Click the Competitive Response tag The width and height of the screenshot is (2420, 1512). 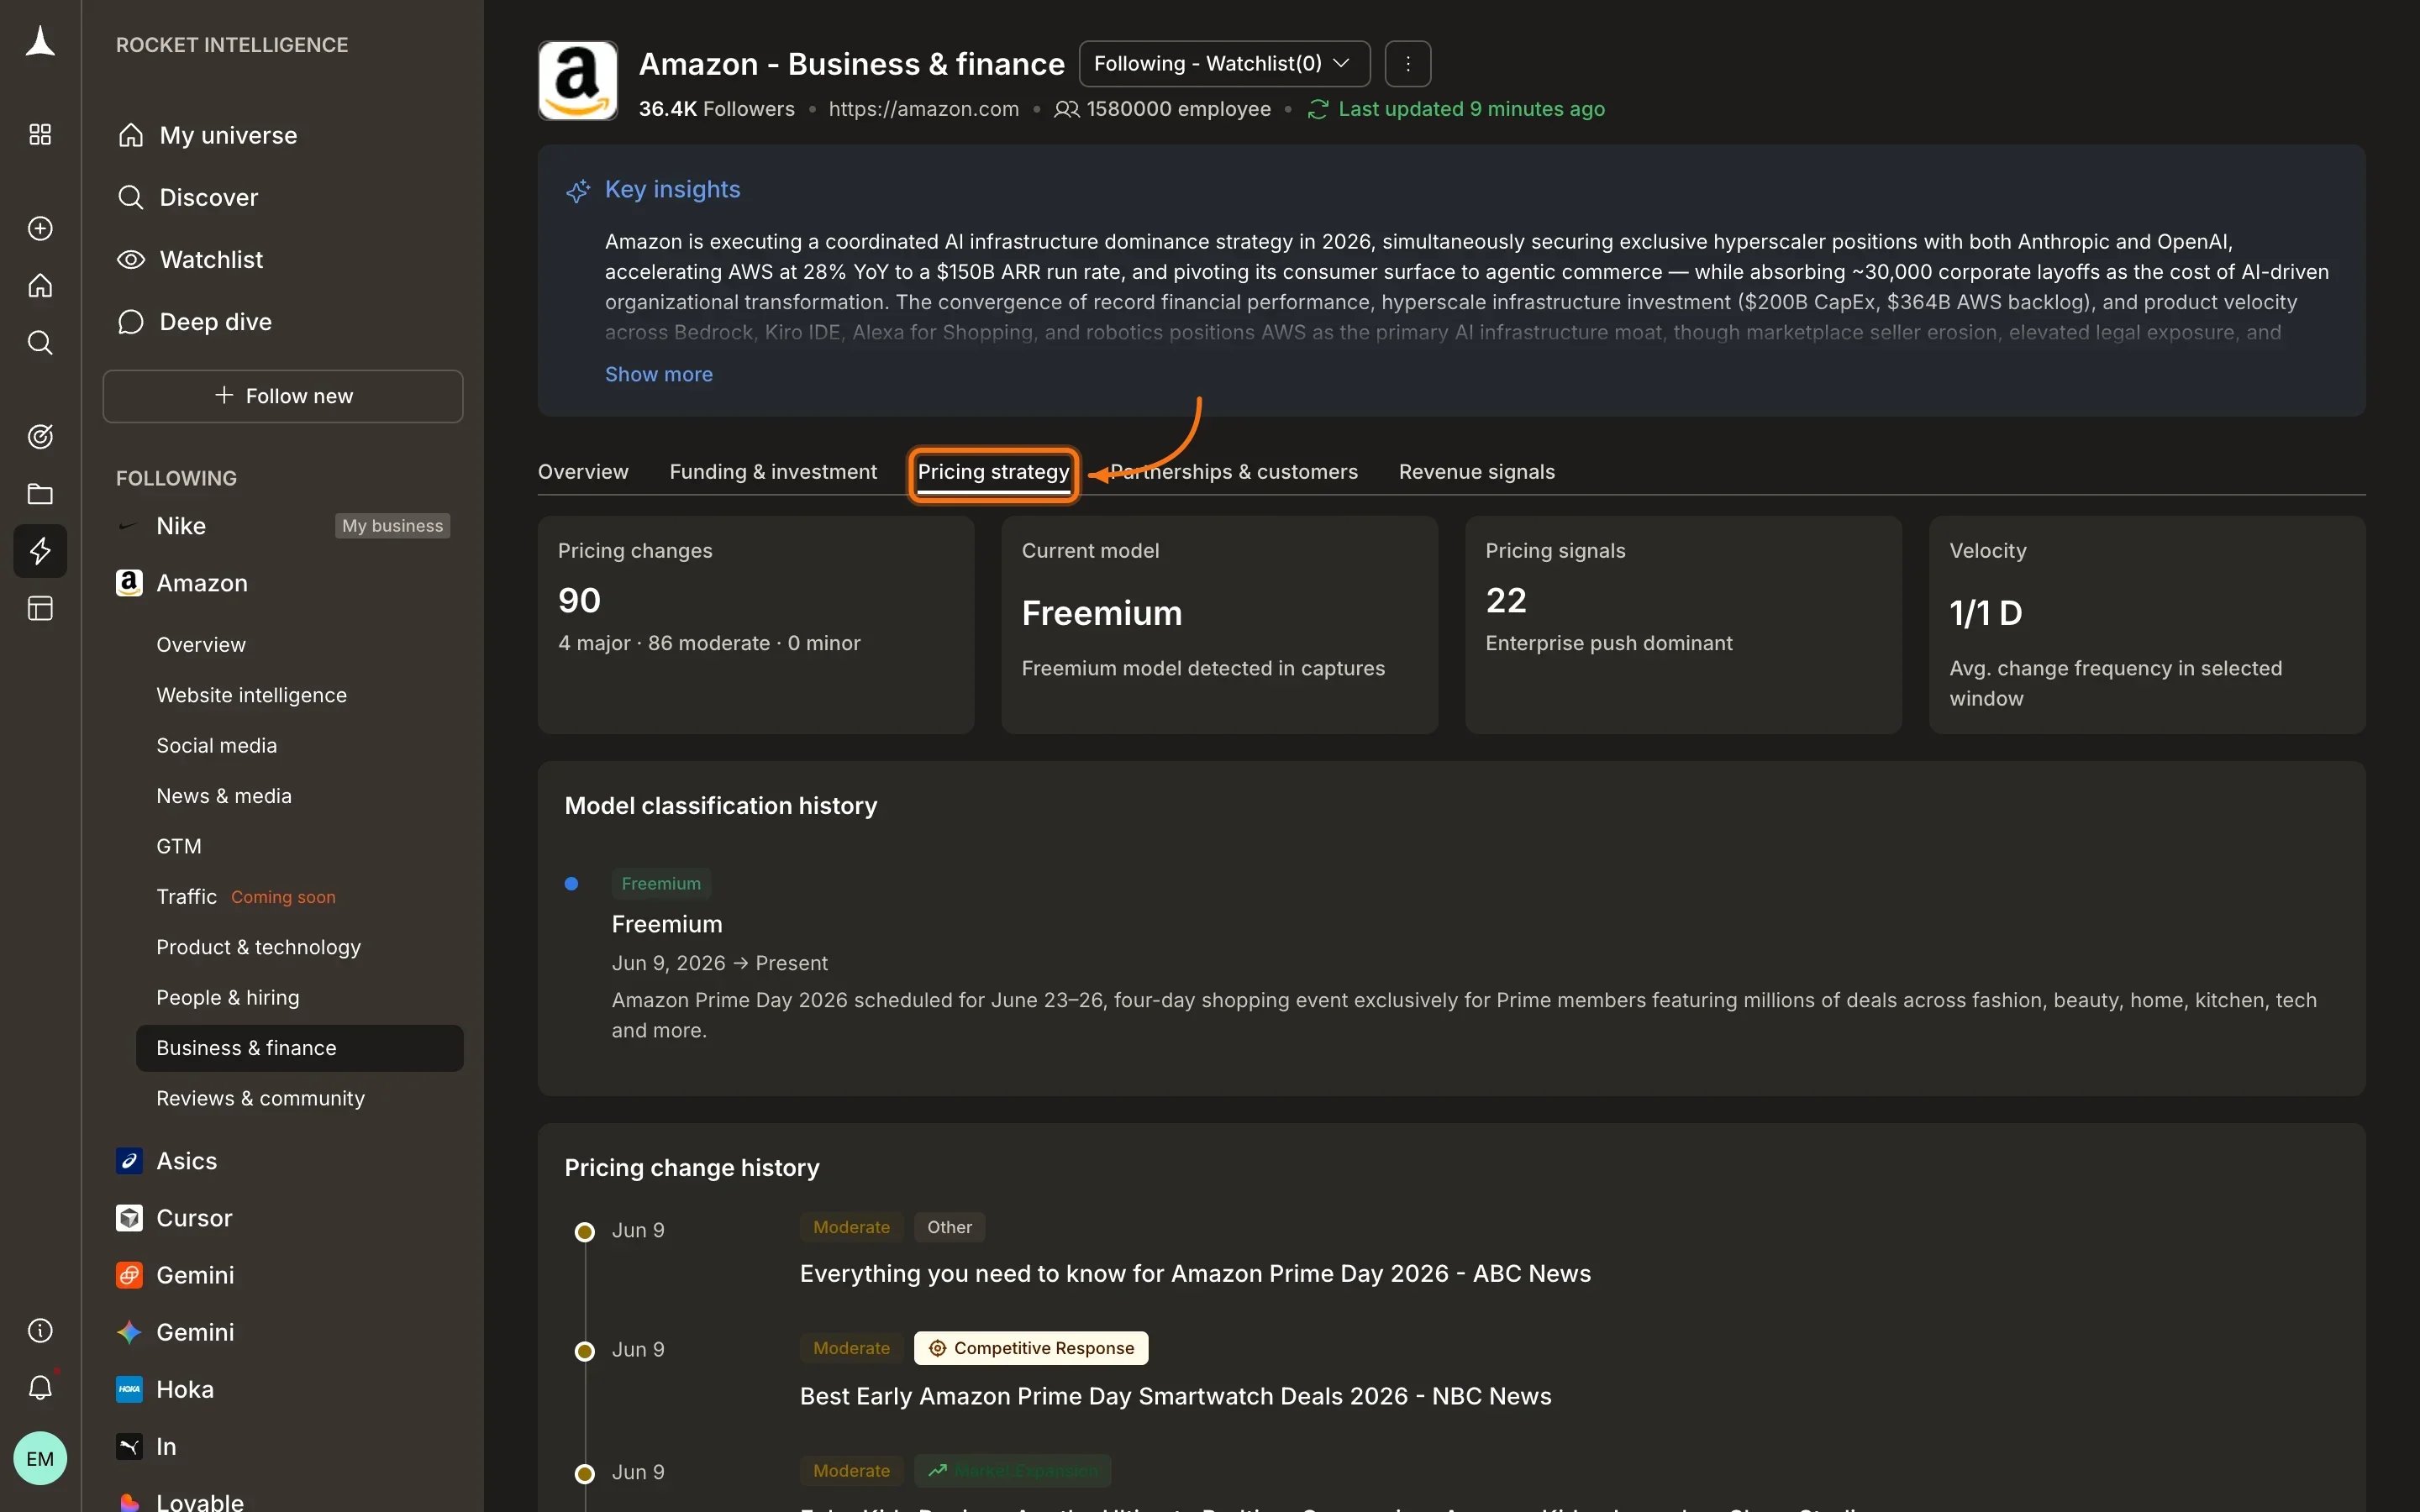pos(1031,1348)
